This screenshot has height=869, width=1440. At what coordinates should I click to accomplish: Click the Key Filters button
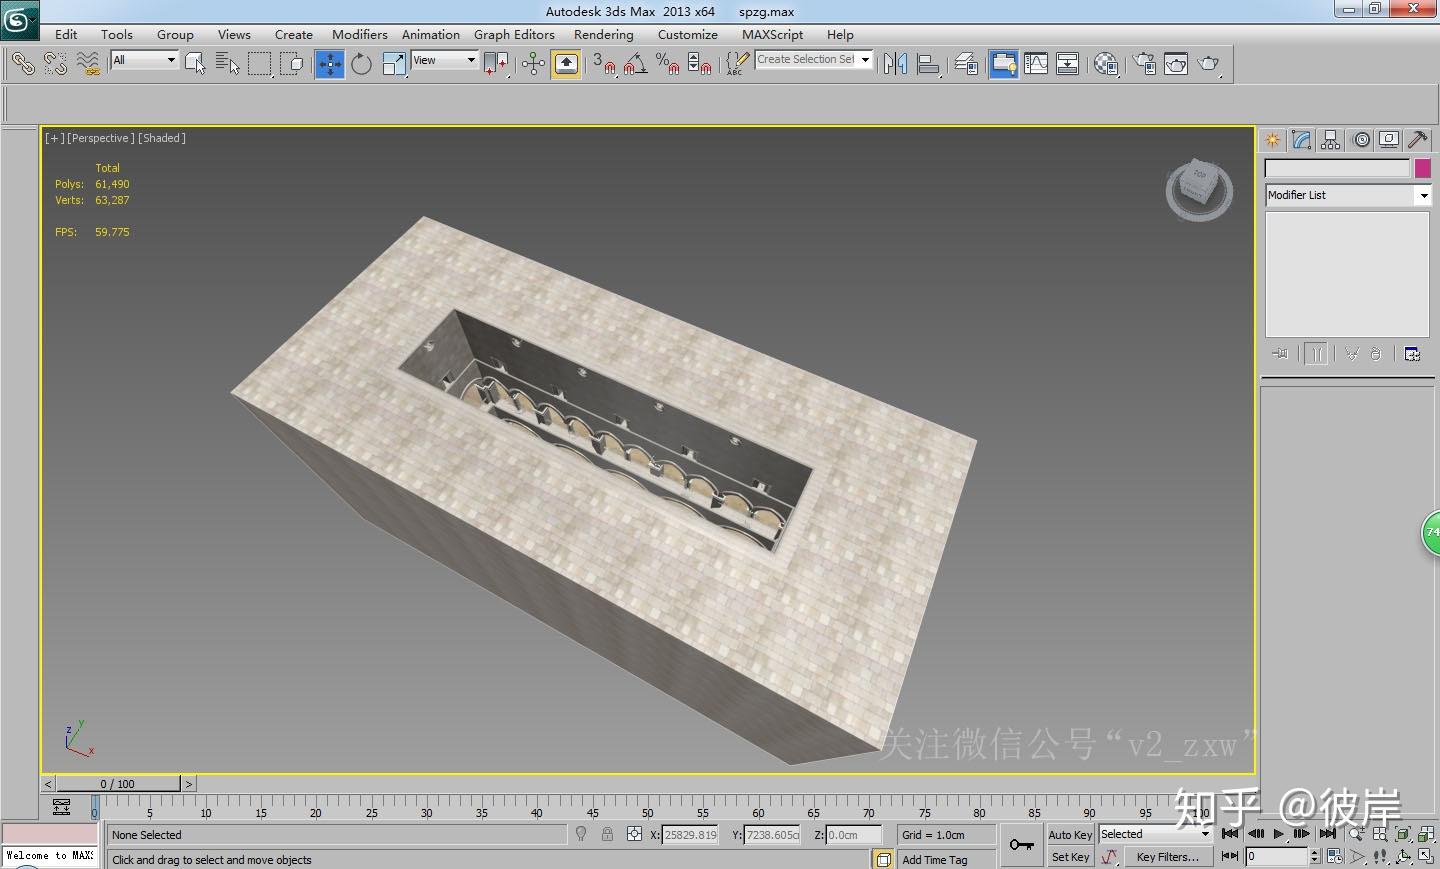tap(1167, 857)
